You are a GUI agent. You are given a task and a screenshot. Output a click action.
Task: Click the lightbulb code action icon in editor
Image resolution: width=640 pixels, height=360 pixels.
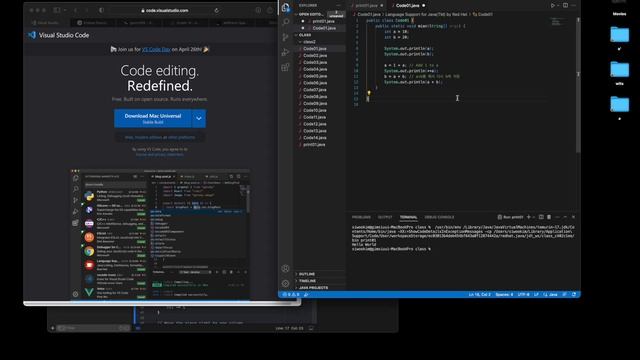click(x=369, y=93)
